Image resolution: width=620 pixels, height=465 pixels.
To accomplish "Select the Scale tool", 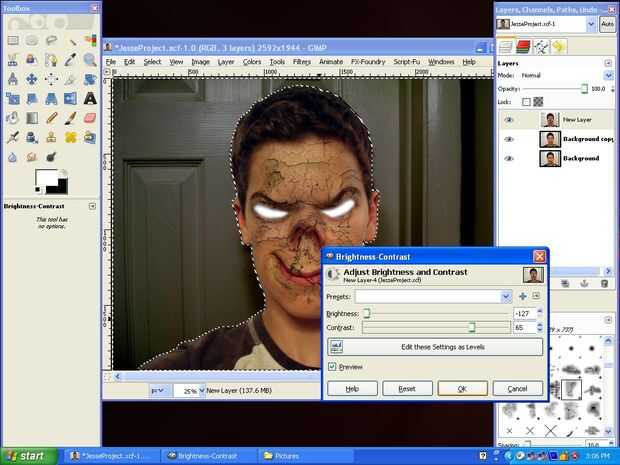I will pyautogui.click(x=13, y=98).
